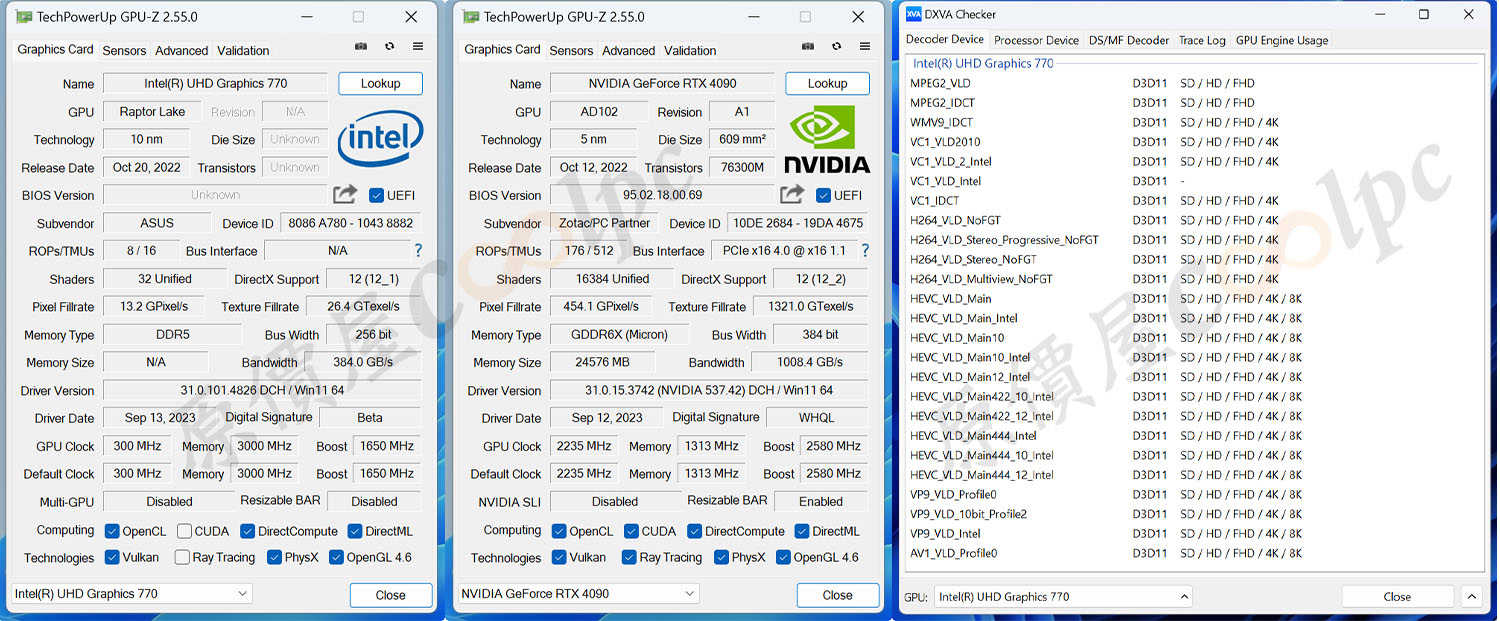Open hamburger menu in NVIDIA GPU-Z window
Image resolution: width=1500 pixels, height=621 pixels.
tap(865, 47)
